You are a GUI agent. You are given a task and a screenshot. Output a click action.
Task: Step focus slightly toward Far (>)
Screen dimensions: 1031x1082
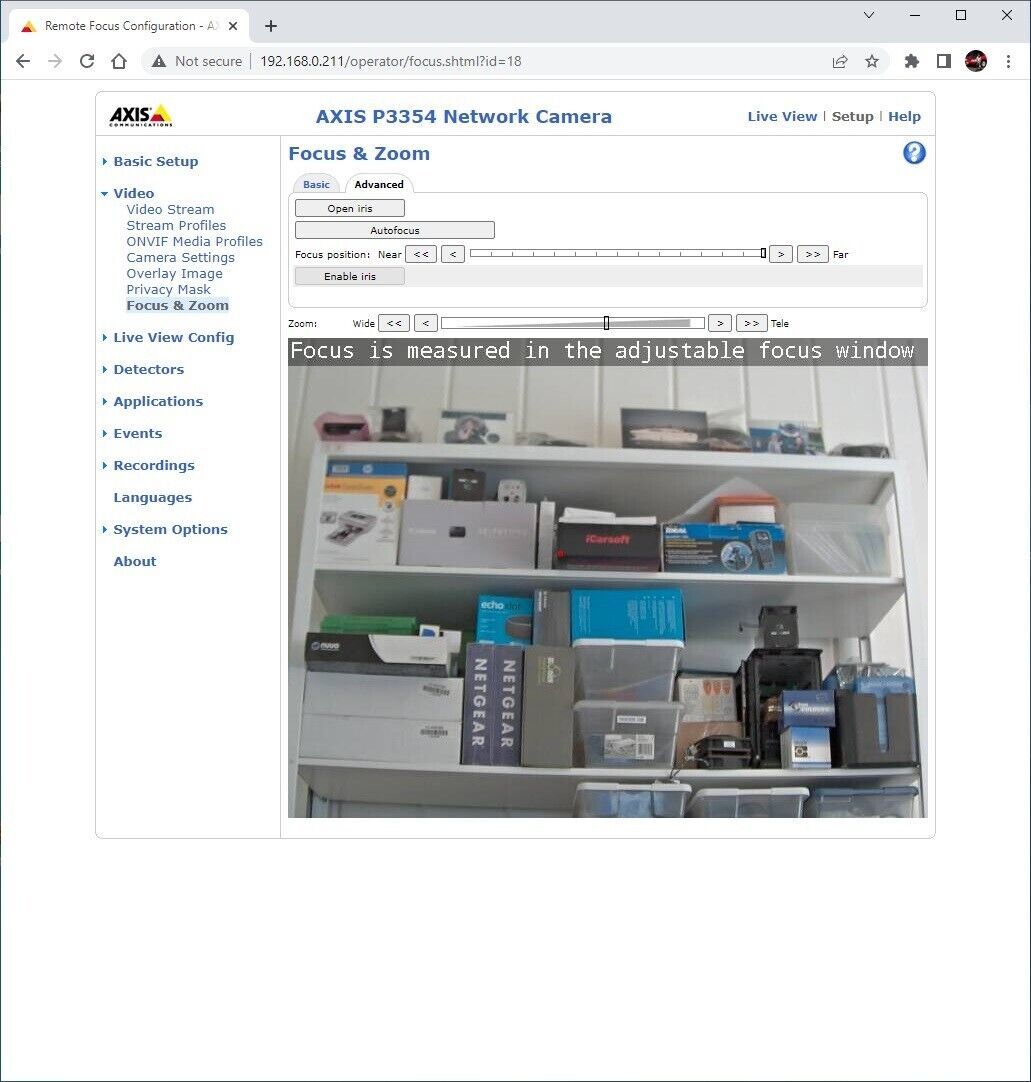pyautogui.click(x=780, y=255)
